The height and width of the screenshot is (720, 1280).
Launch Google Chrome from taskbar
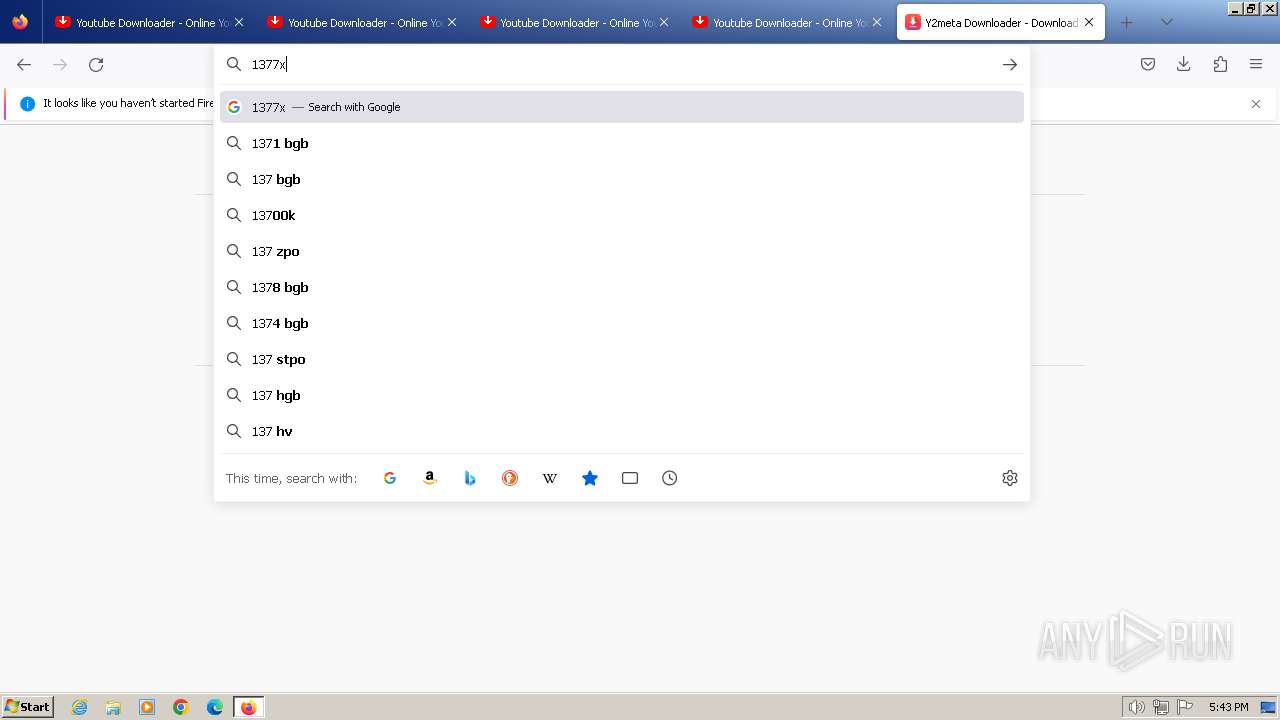tap(181, 707)
